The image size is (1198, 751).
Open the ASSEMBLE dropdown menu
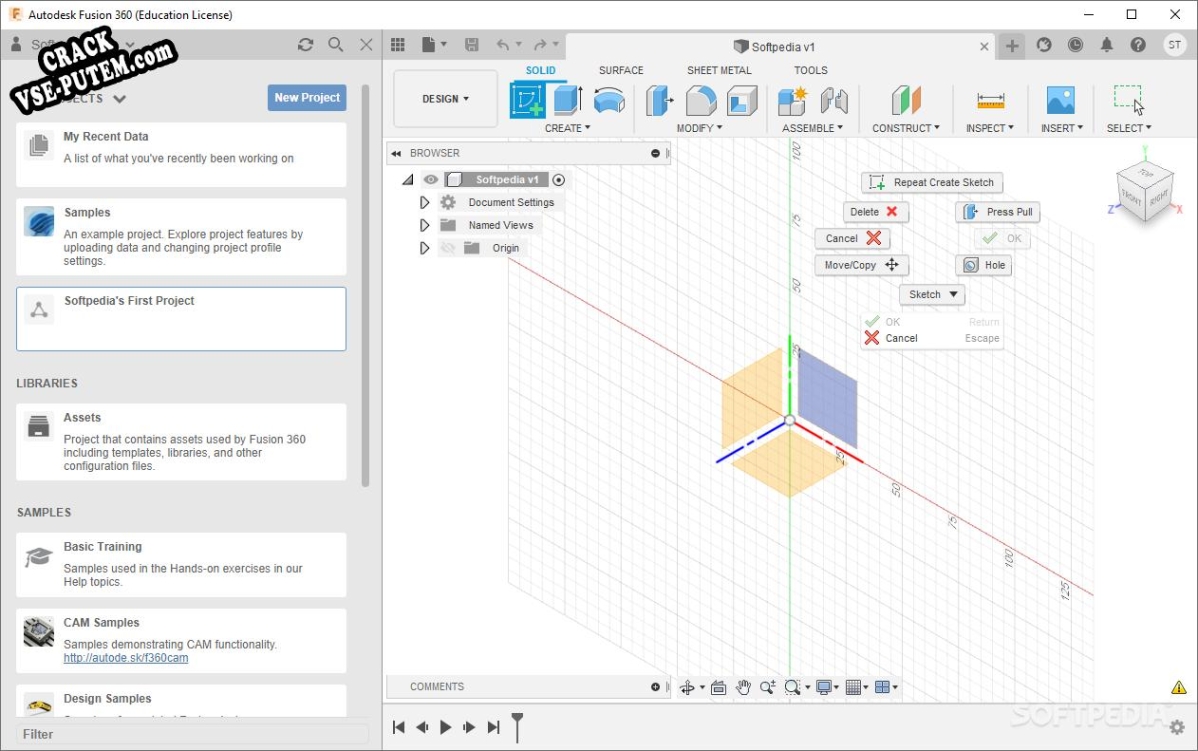812,128
